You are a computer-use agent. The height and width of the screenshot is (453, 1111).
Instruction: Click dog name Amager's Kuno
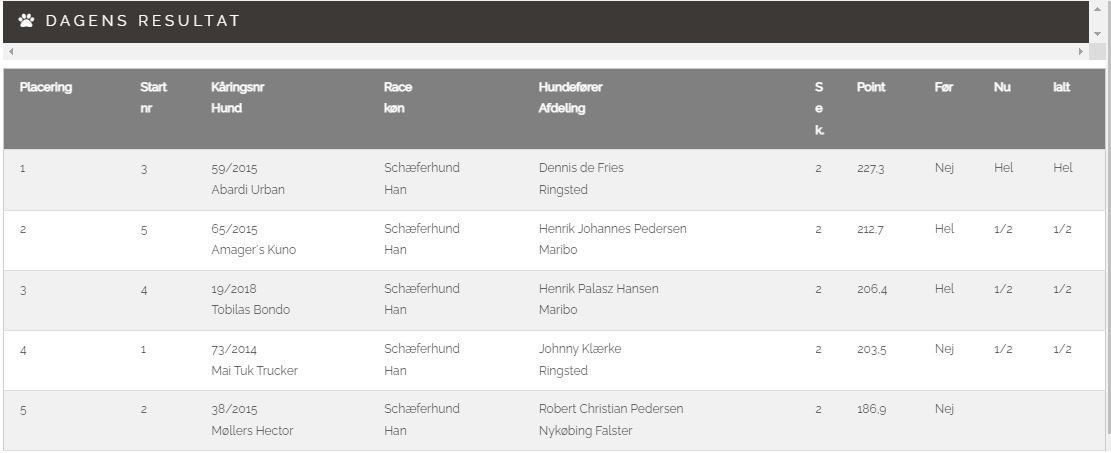click(x=254, y=250)
